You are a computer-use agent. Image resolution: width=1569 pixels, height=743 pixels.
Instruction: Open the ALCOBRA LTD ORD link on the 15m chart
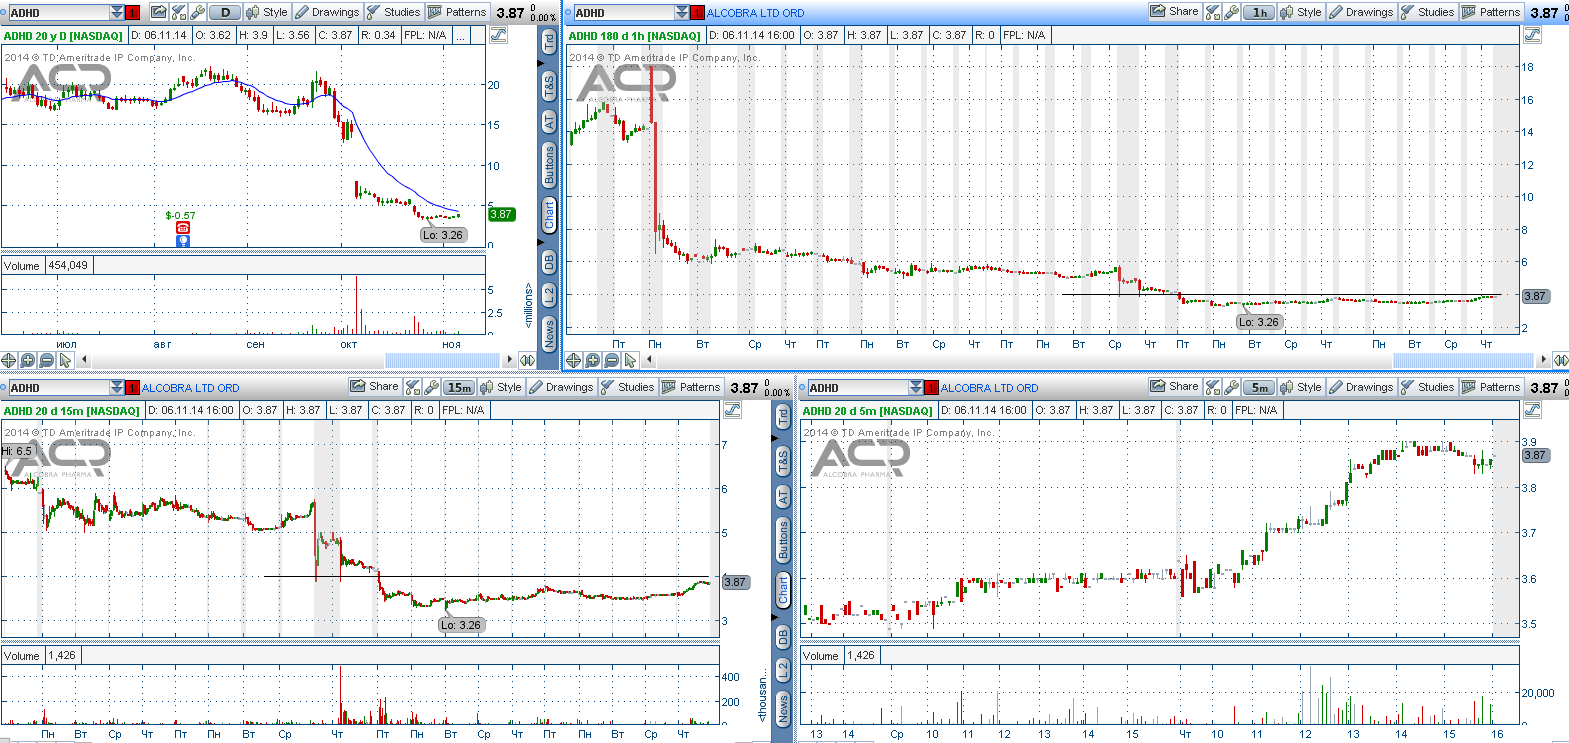(190, 388)
